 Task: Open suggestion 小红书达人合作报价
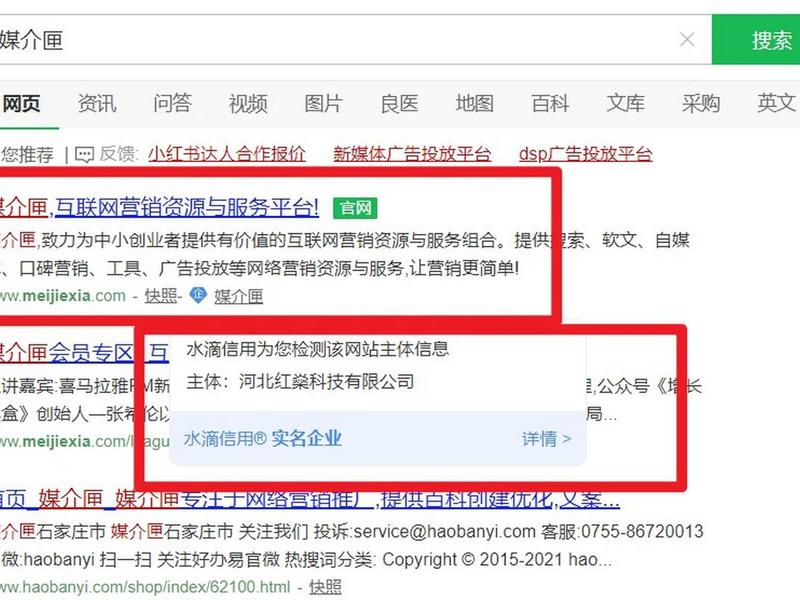[227, 154]
